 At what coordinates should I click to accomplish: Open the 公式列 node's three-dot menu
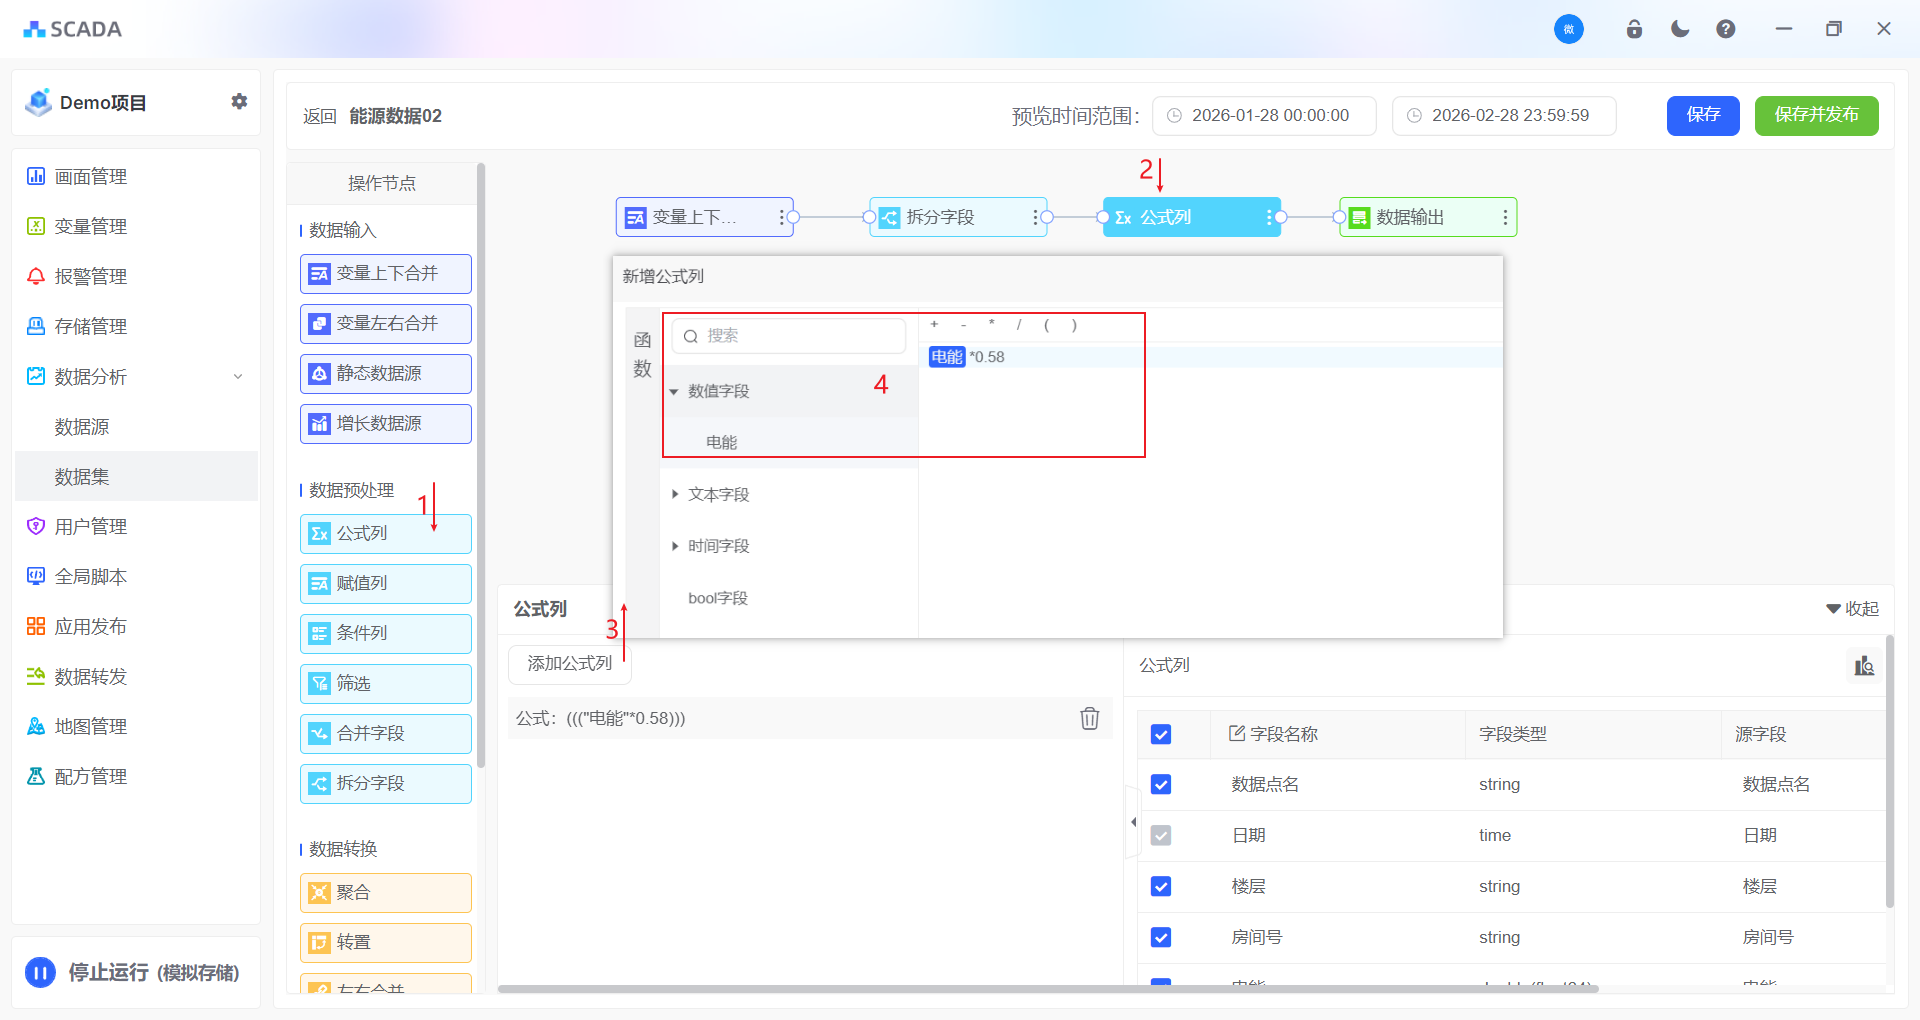[1268, 217]
